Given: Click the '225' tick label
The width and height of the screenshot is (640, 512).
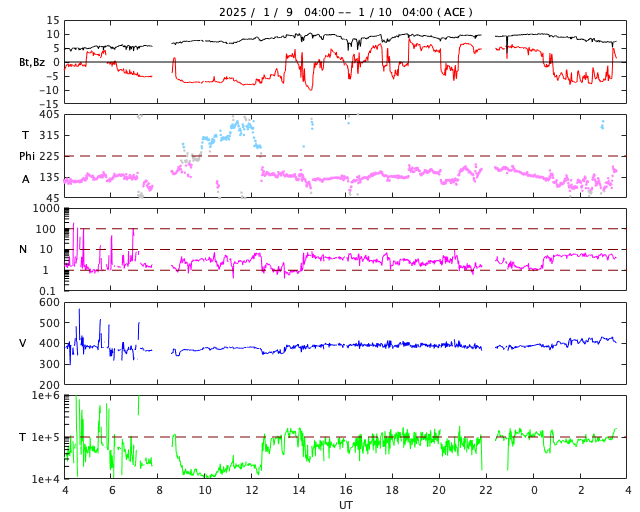Looking at the screenshot, I should 49,156.
